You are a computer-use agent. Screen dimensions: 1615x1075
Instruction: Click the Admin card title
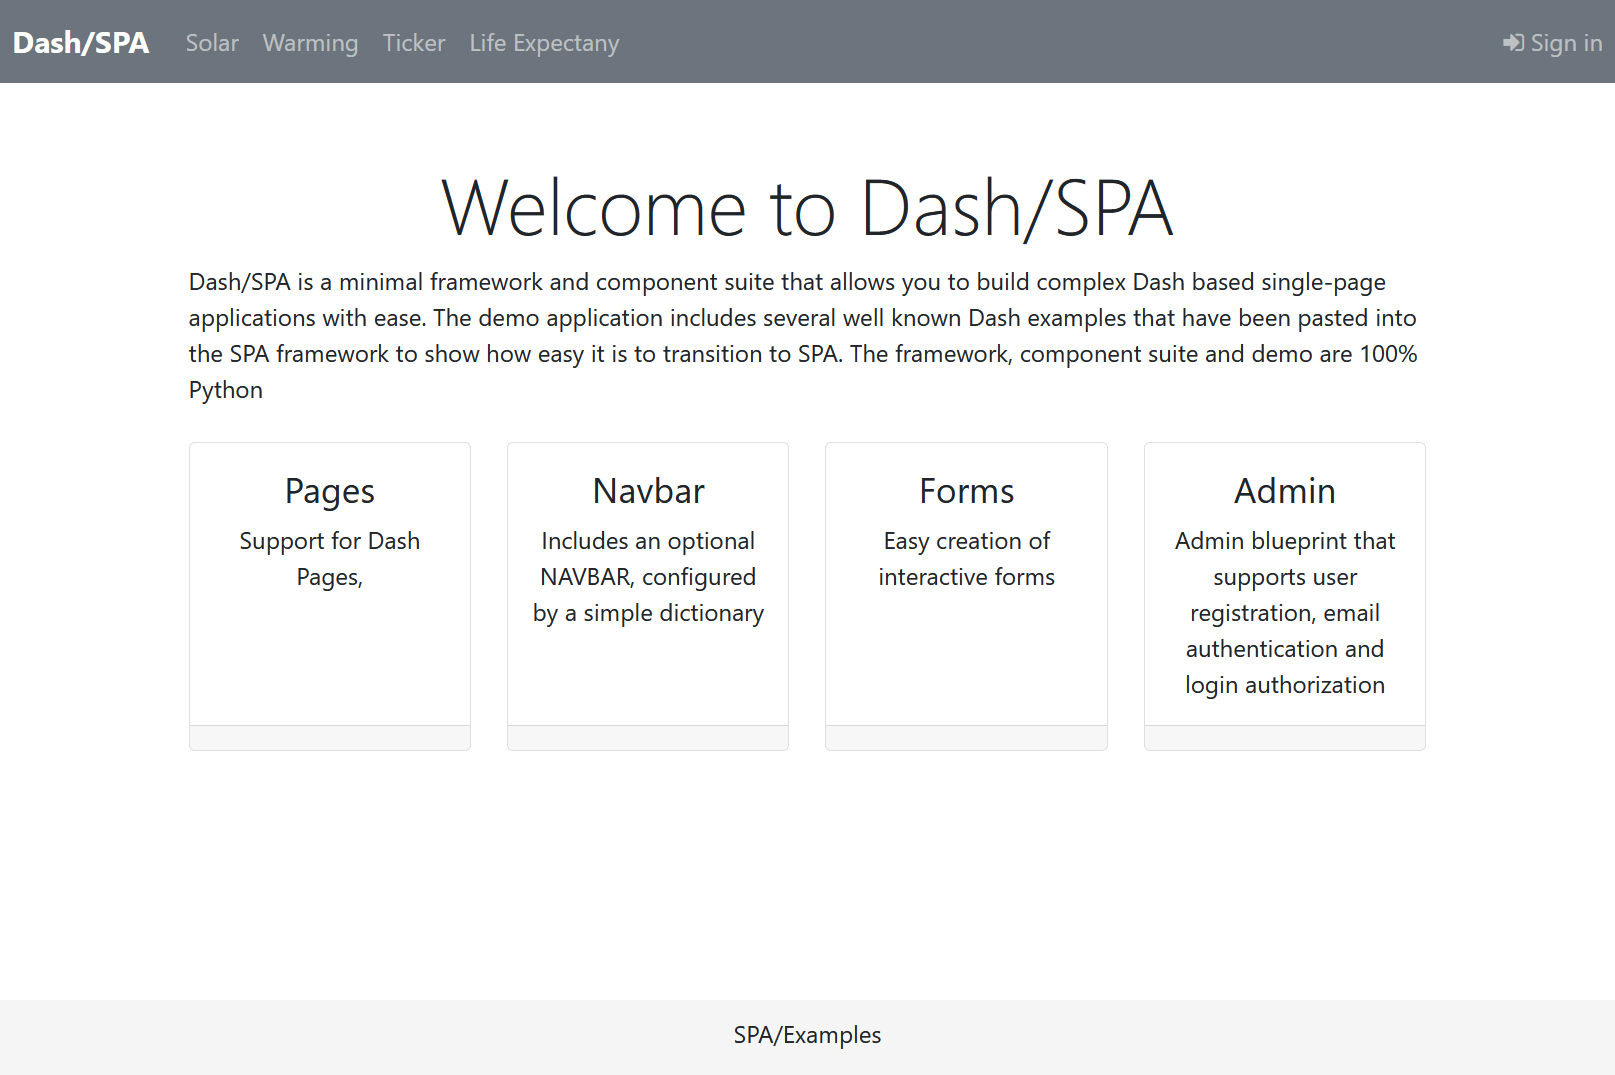[1284, 491]
